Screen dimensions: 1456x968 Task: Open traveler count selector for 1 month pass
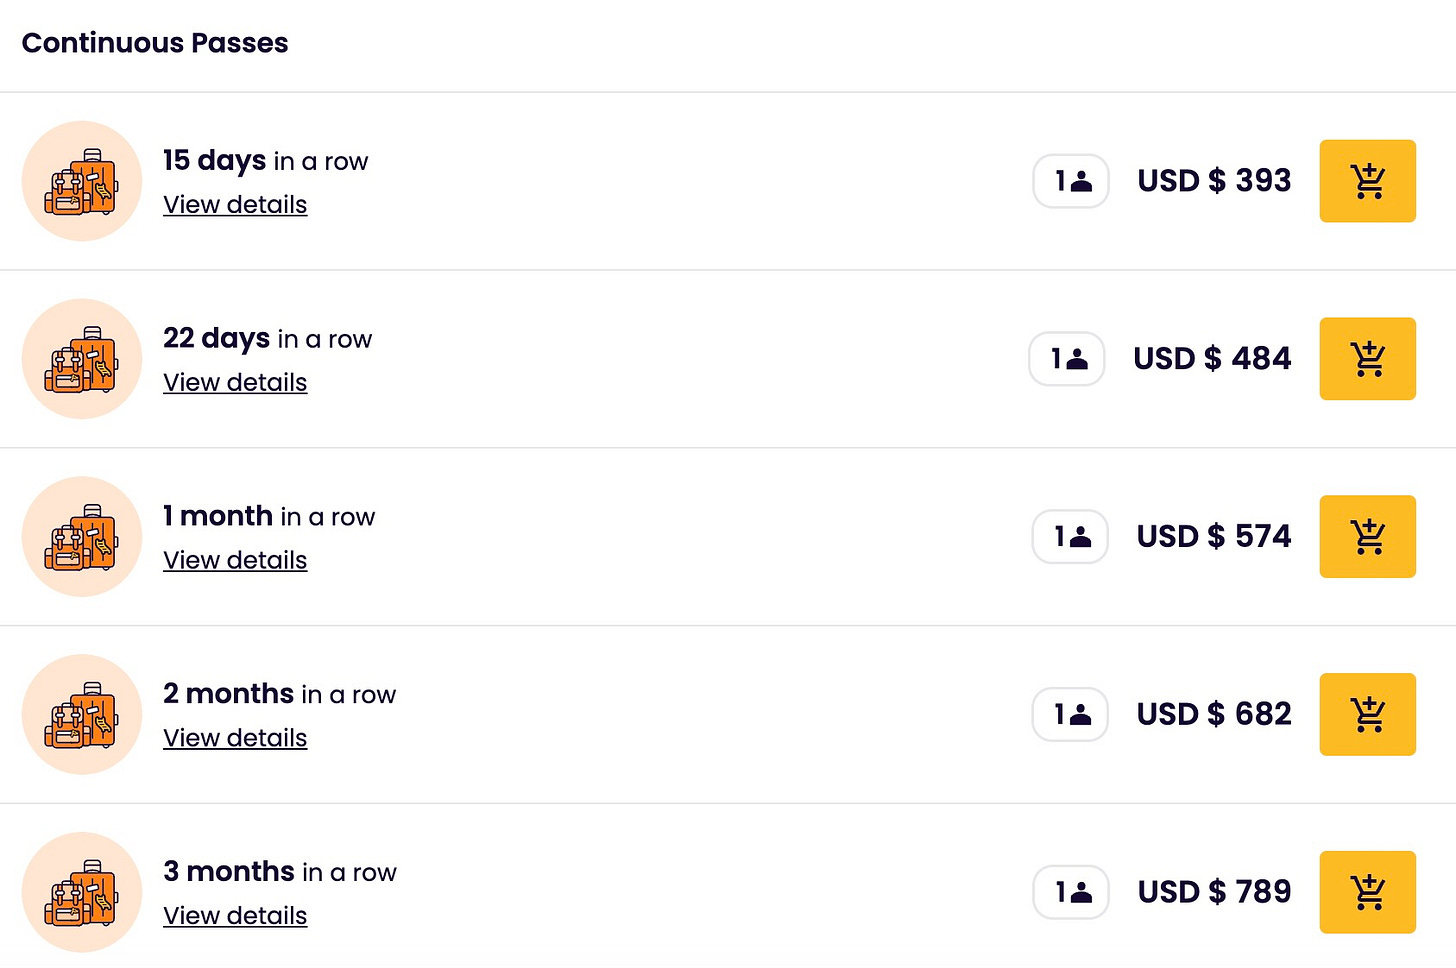(x=1070, y=537)
